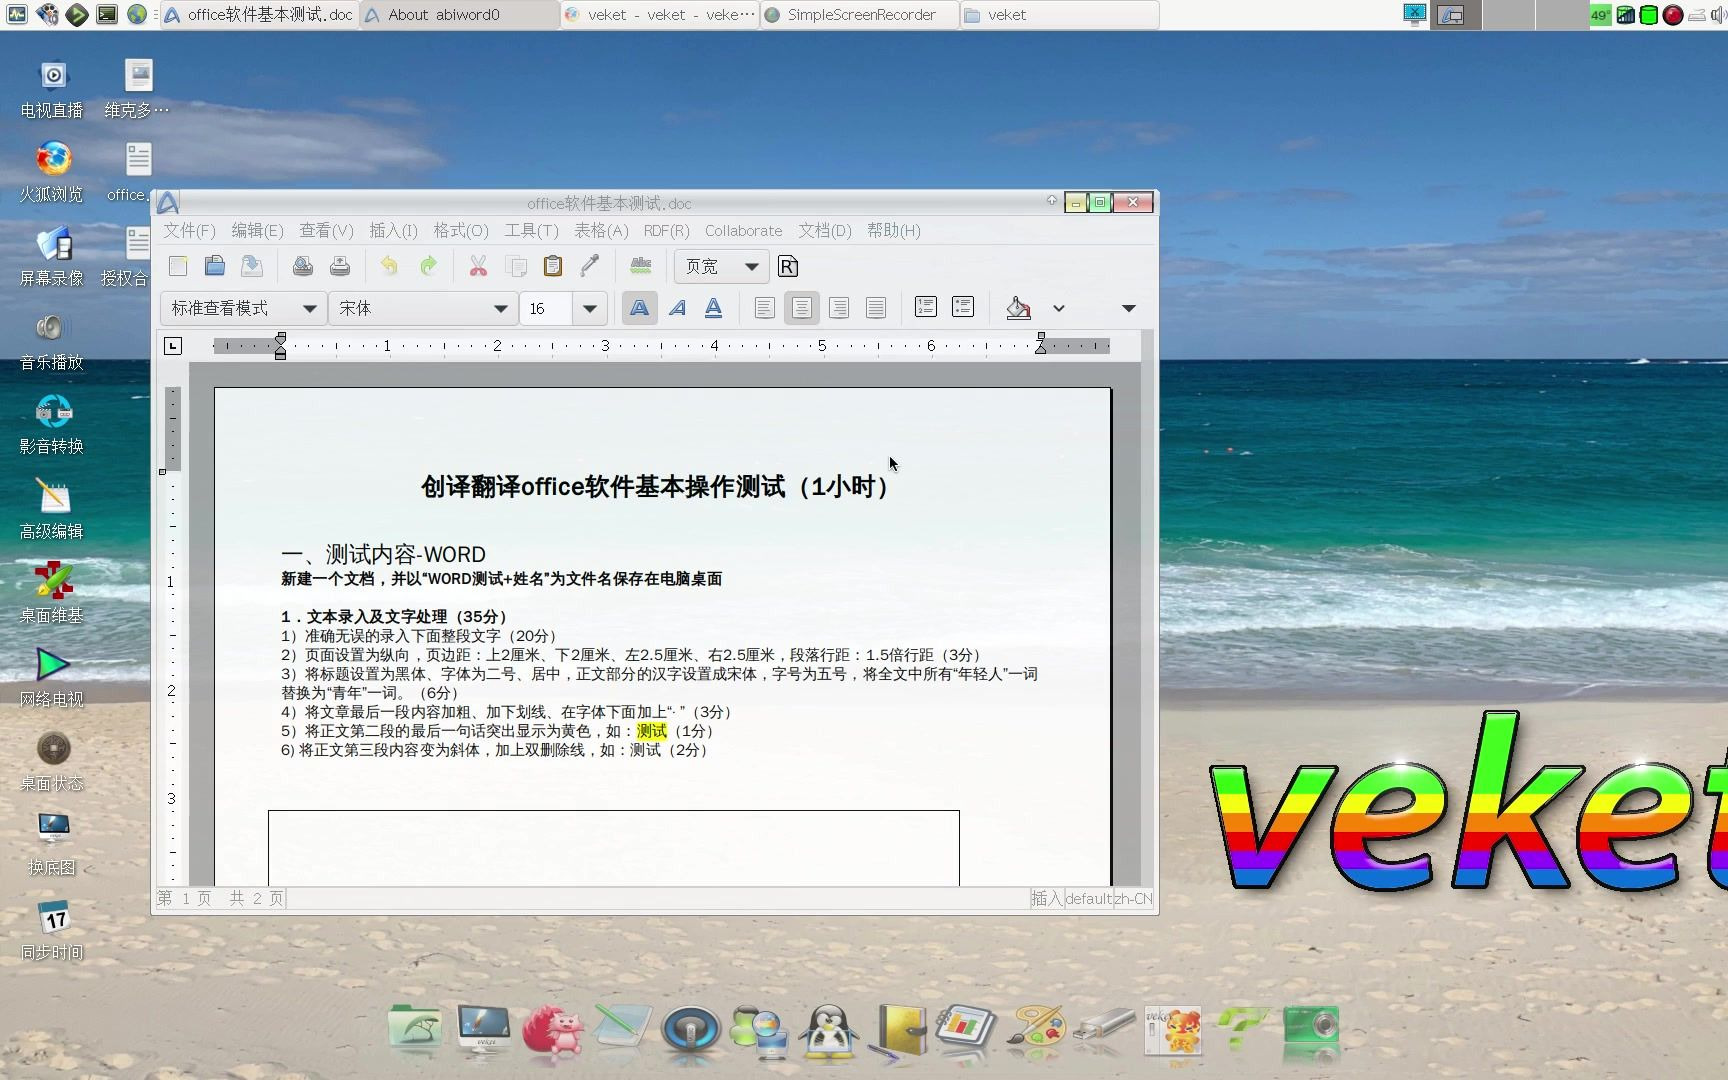This screenshot has height=1080, width=1728.
Task: Switch to veket folder taskbar window
Action: click(1059, 15)
